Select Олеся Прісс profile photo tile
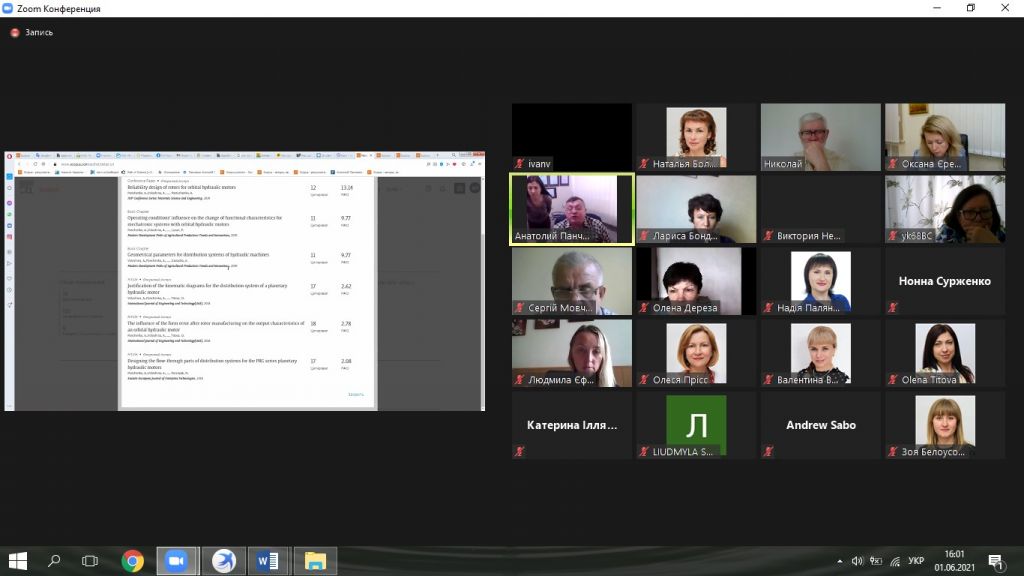Screen dimensions: 1024x576 [x=696, y=353]
